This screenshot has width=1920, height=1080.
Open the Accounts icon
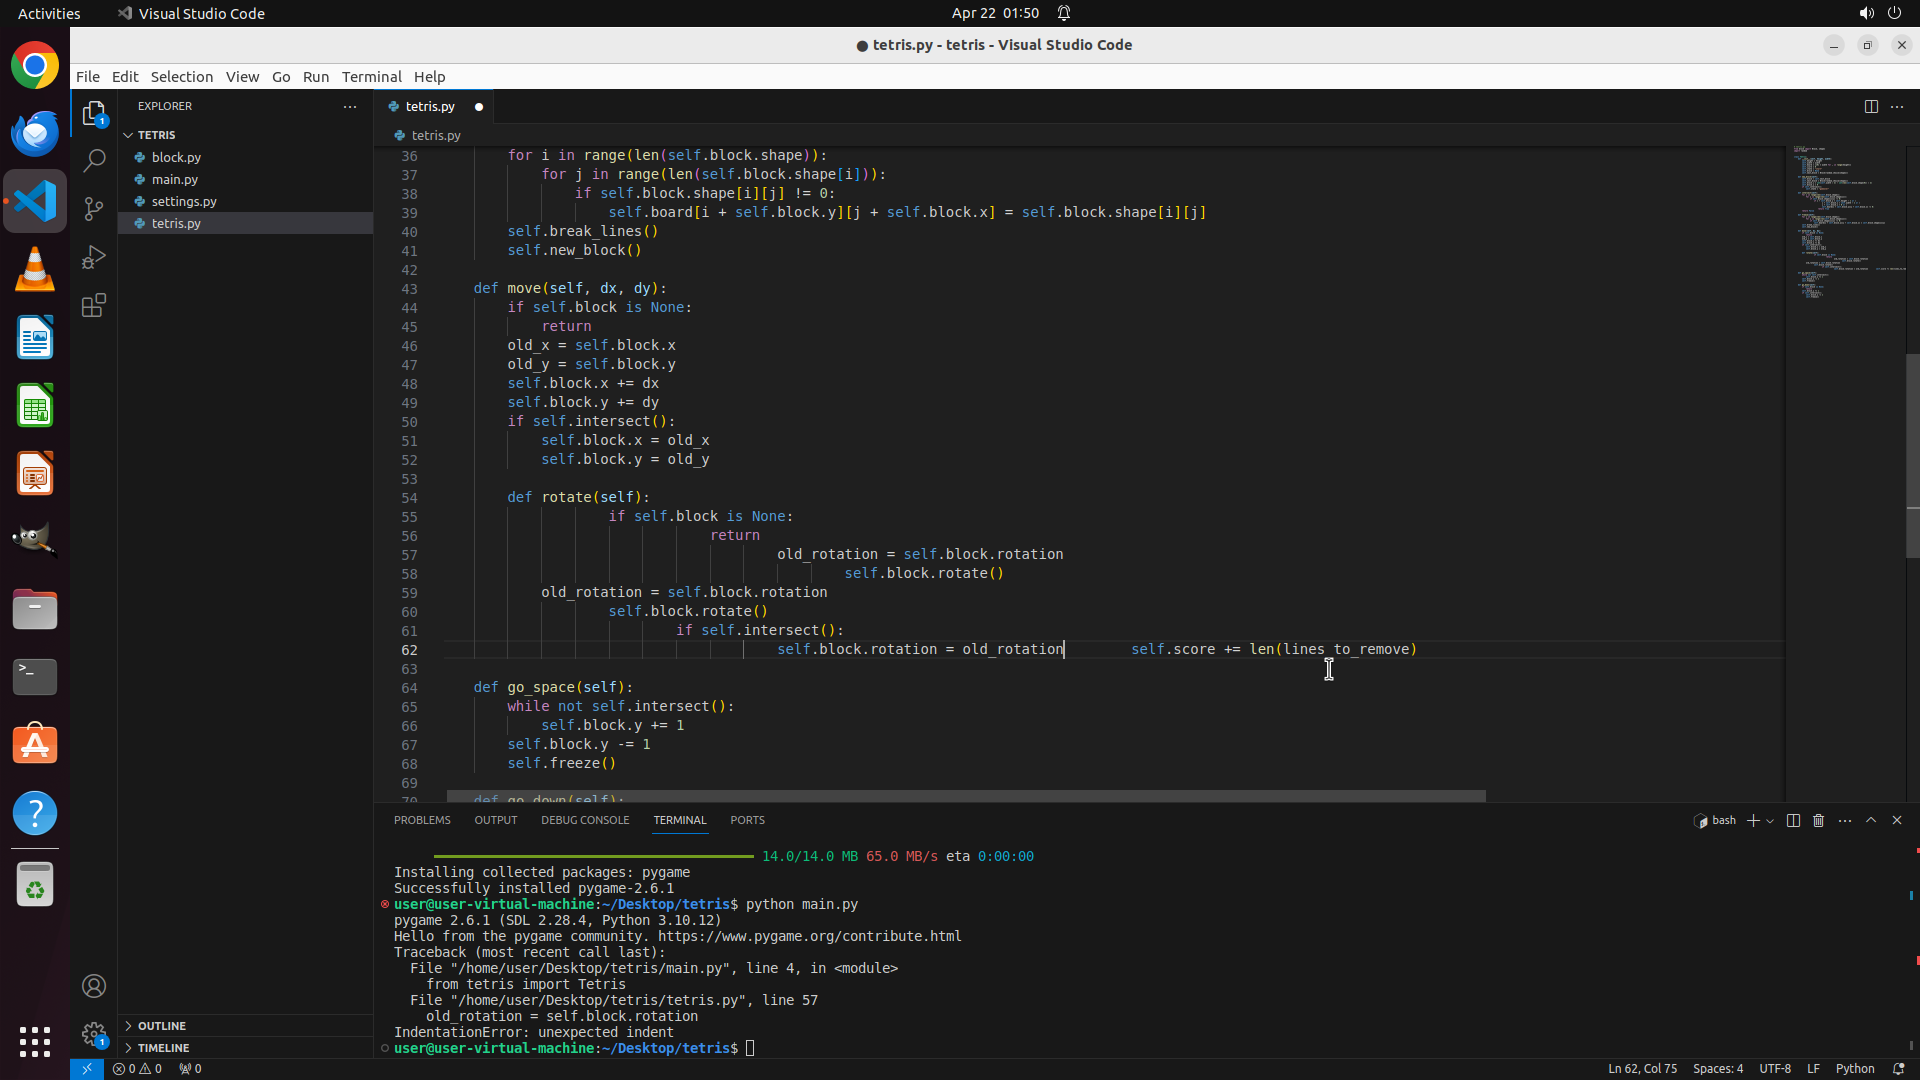point(94,986)
